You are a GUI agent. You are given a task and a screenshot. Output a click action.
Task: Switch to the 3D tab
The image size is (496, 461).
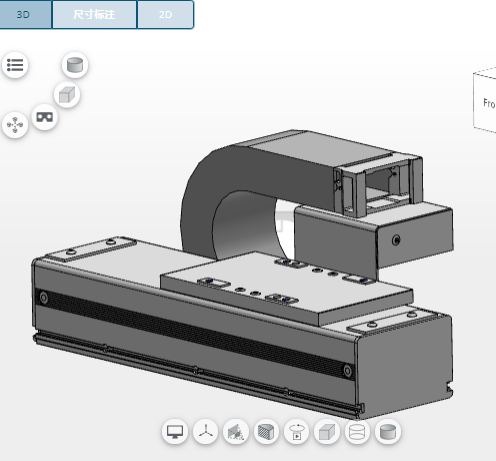tap(25, 14)
